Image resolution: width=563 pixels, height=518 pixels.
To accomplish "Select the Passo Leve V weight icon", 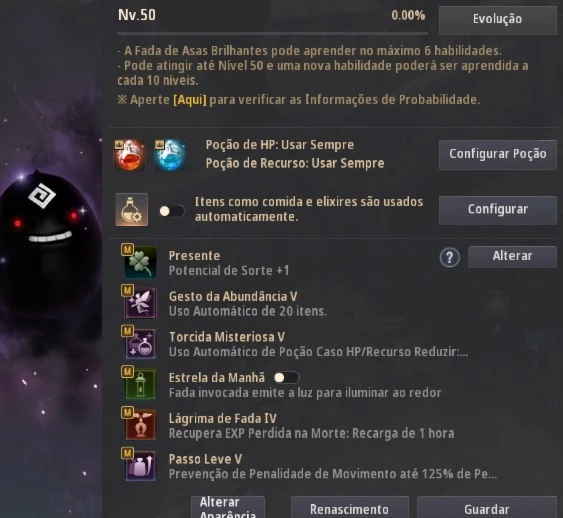I will (x=140, y=466).
